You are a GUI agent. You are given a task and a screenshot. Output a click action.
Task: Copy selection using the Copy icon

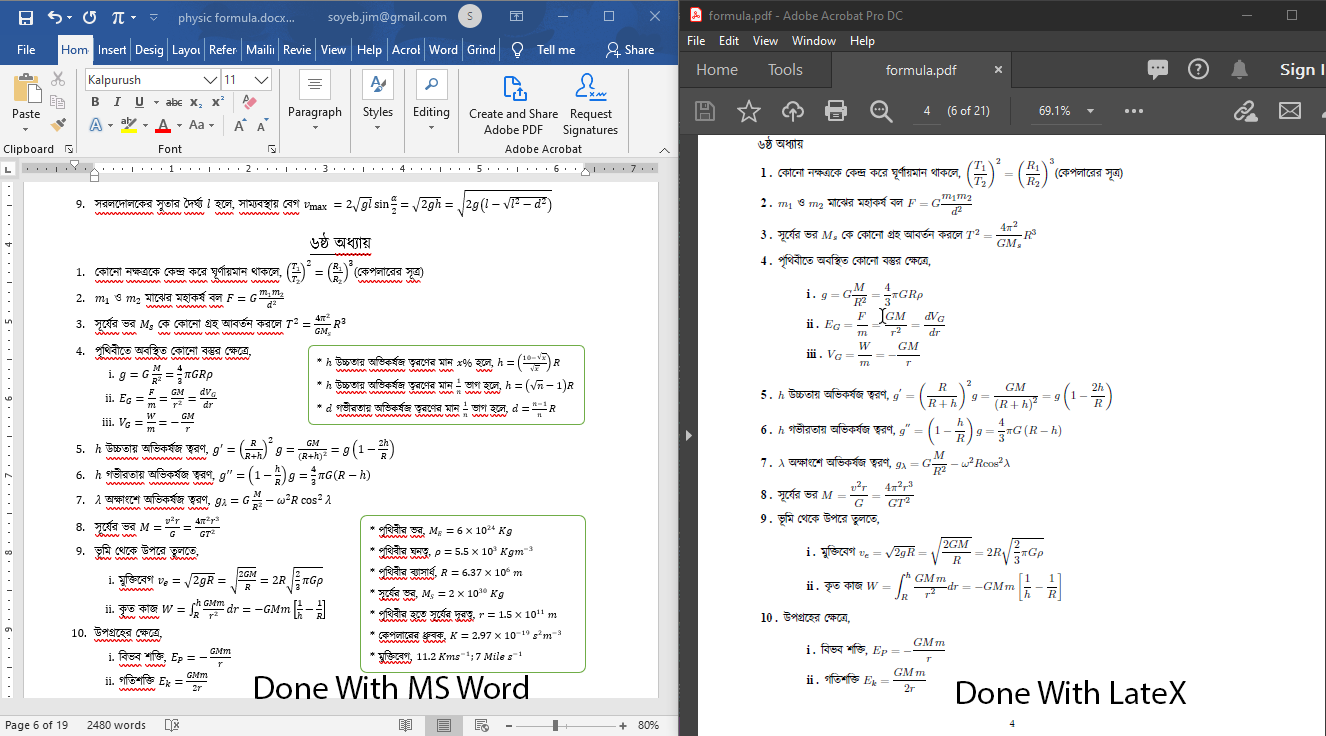[58, 102]
